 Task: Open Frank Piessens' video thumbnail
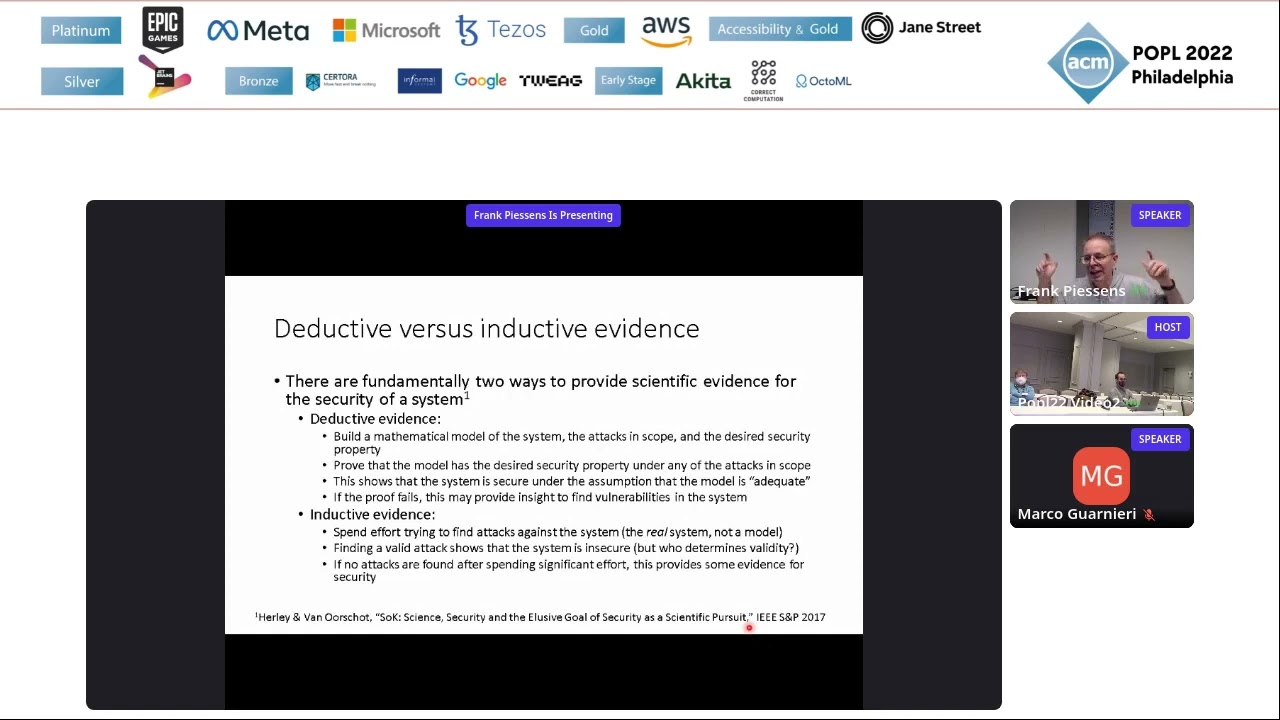click(1101, 252)
